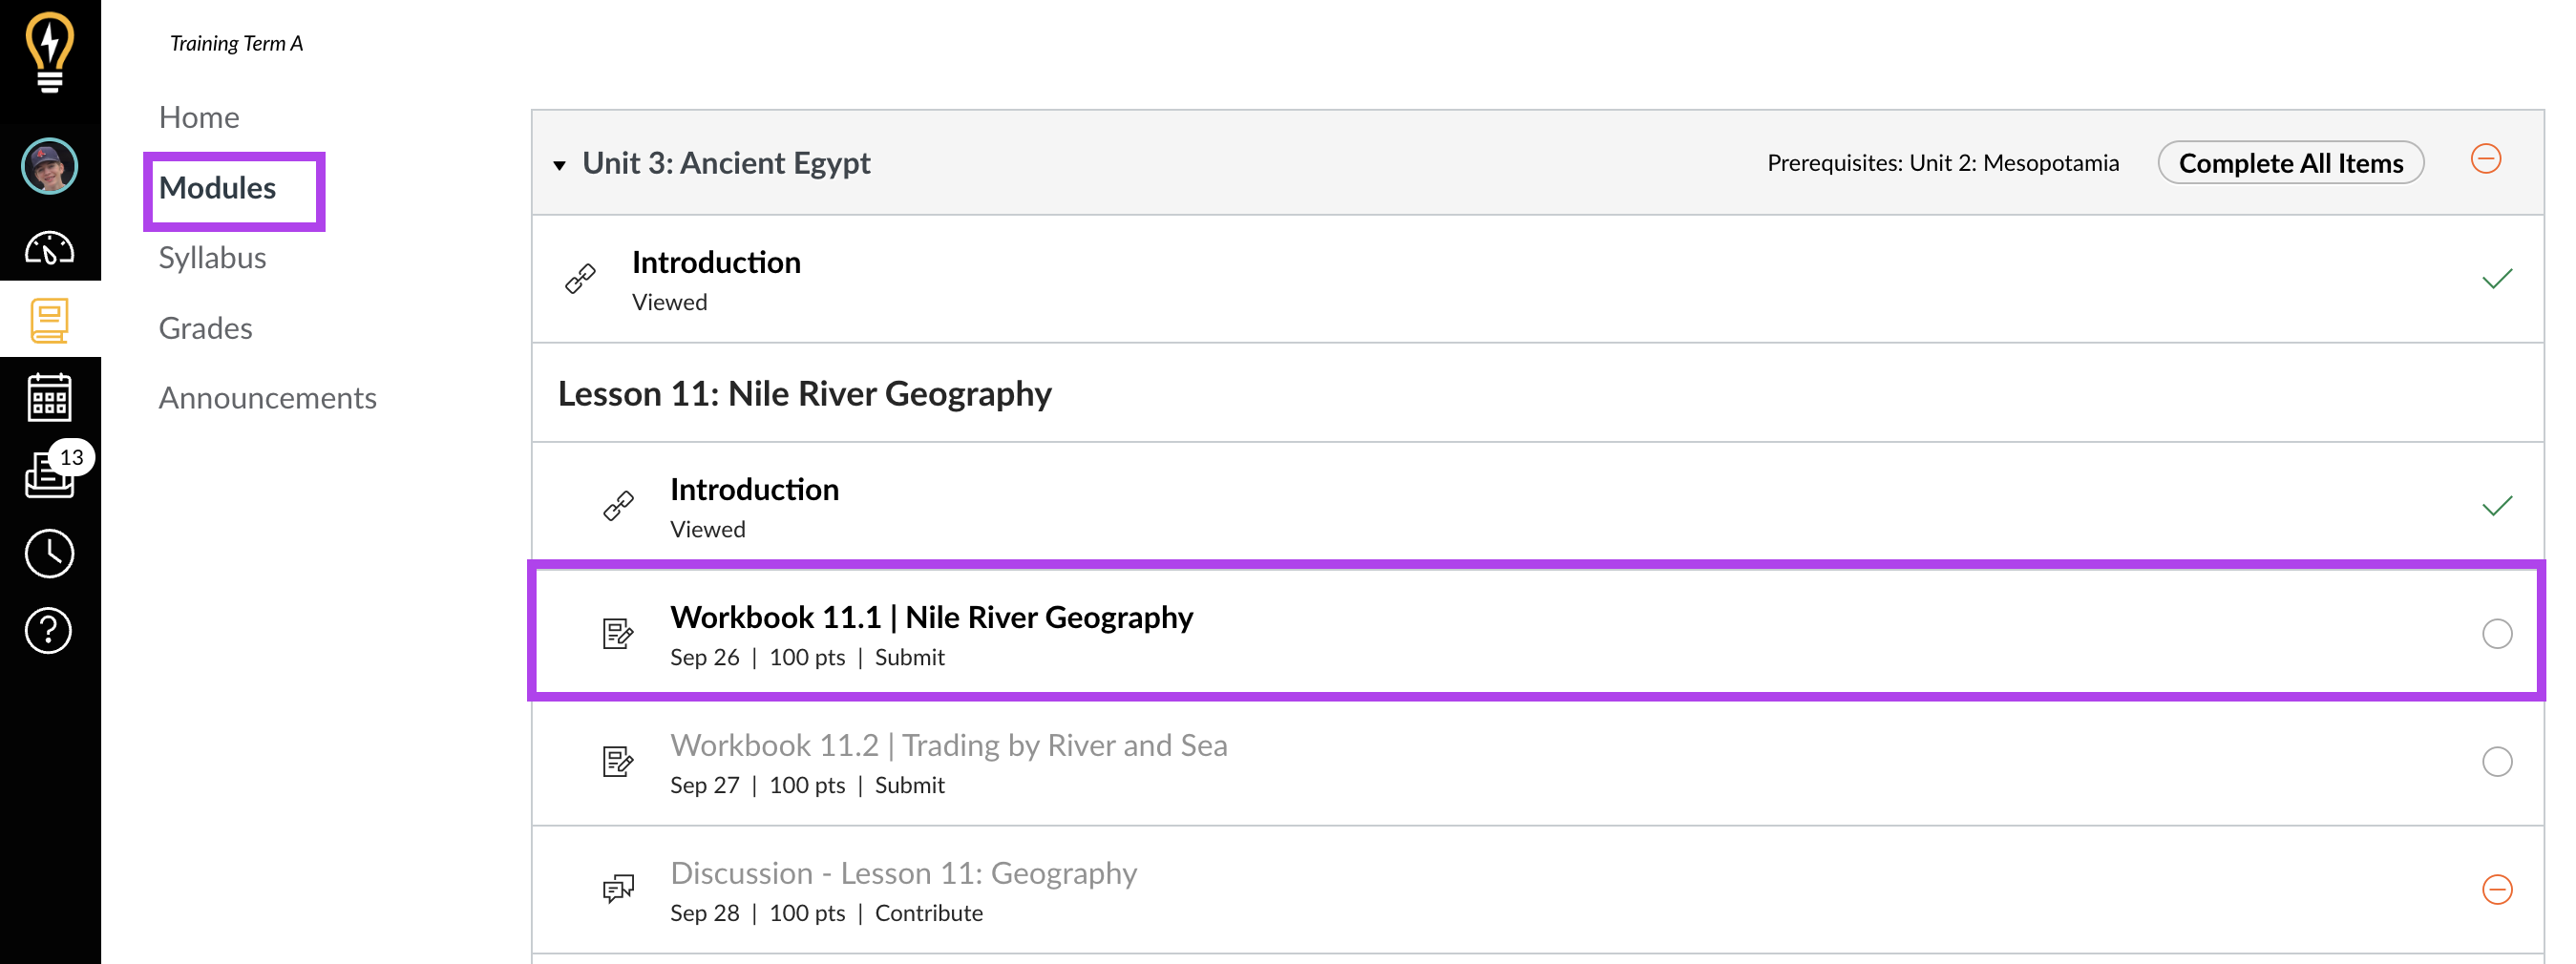Image resolution: width=2576 pixels, height=964 pixels.
Task: Click the Sep 26 due date text
Action: click(x=704, y=657)
